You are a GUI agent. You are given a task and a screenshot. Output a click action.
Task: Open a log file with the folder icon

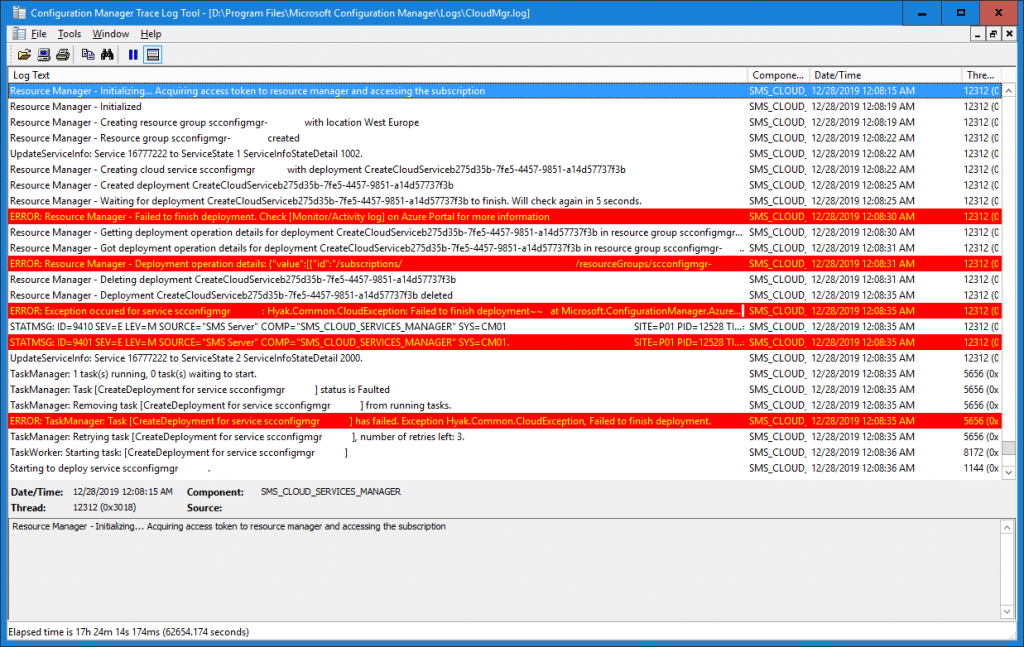pos(24,55)
